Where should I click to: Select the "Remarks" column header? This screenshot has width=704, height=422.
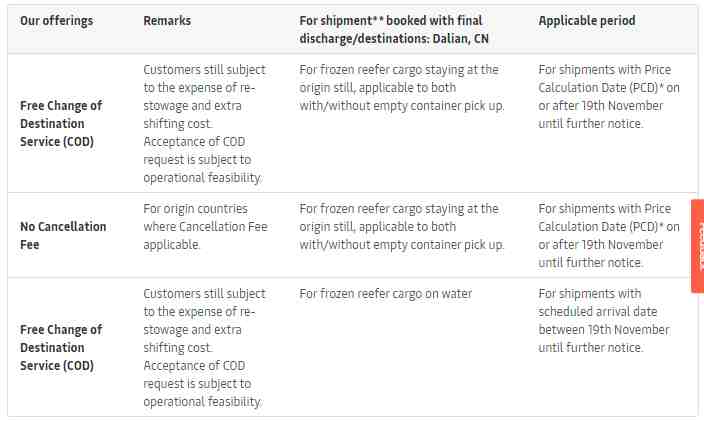[167, 21]
